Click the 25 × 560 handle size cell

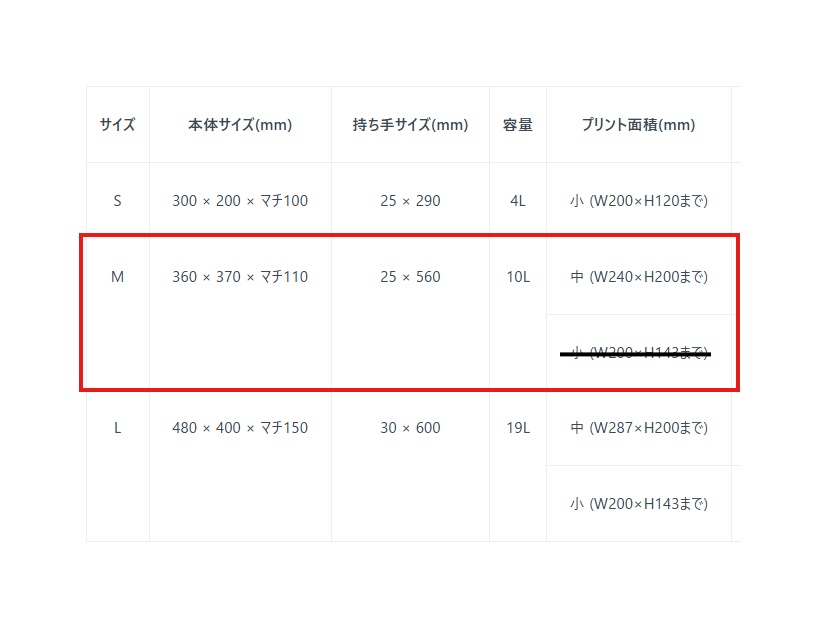tap(410, 277)
